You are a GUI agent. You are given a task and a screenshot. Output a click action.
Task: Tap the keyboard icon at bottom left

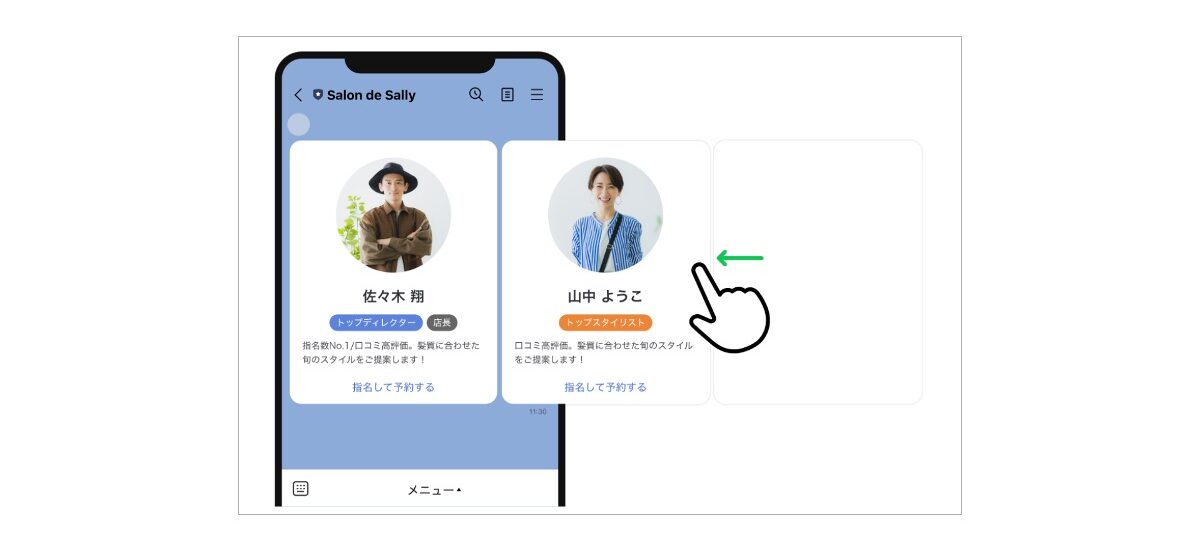301,488
